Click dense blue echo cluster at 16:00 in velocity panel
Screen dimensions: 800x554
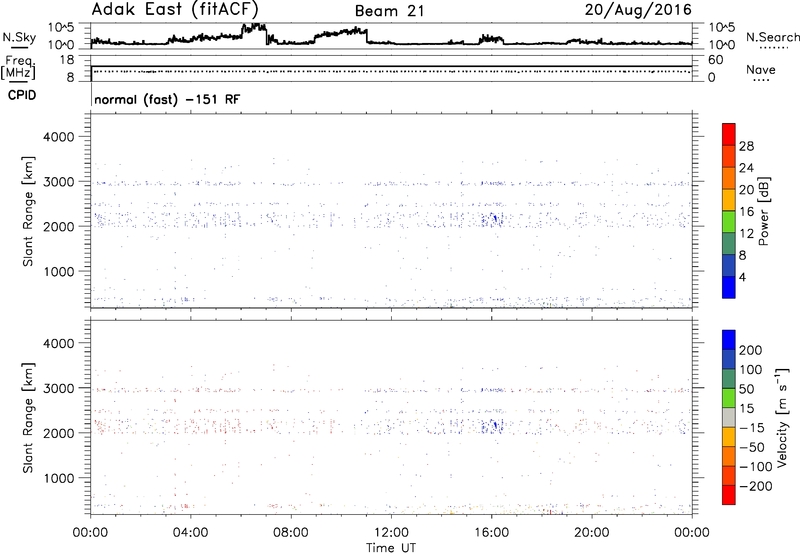coord(493,425)
